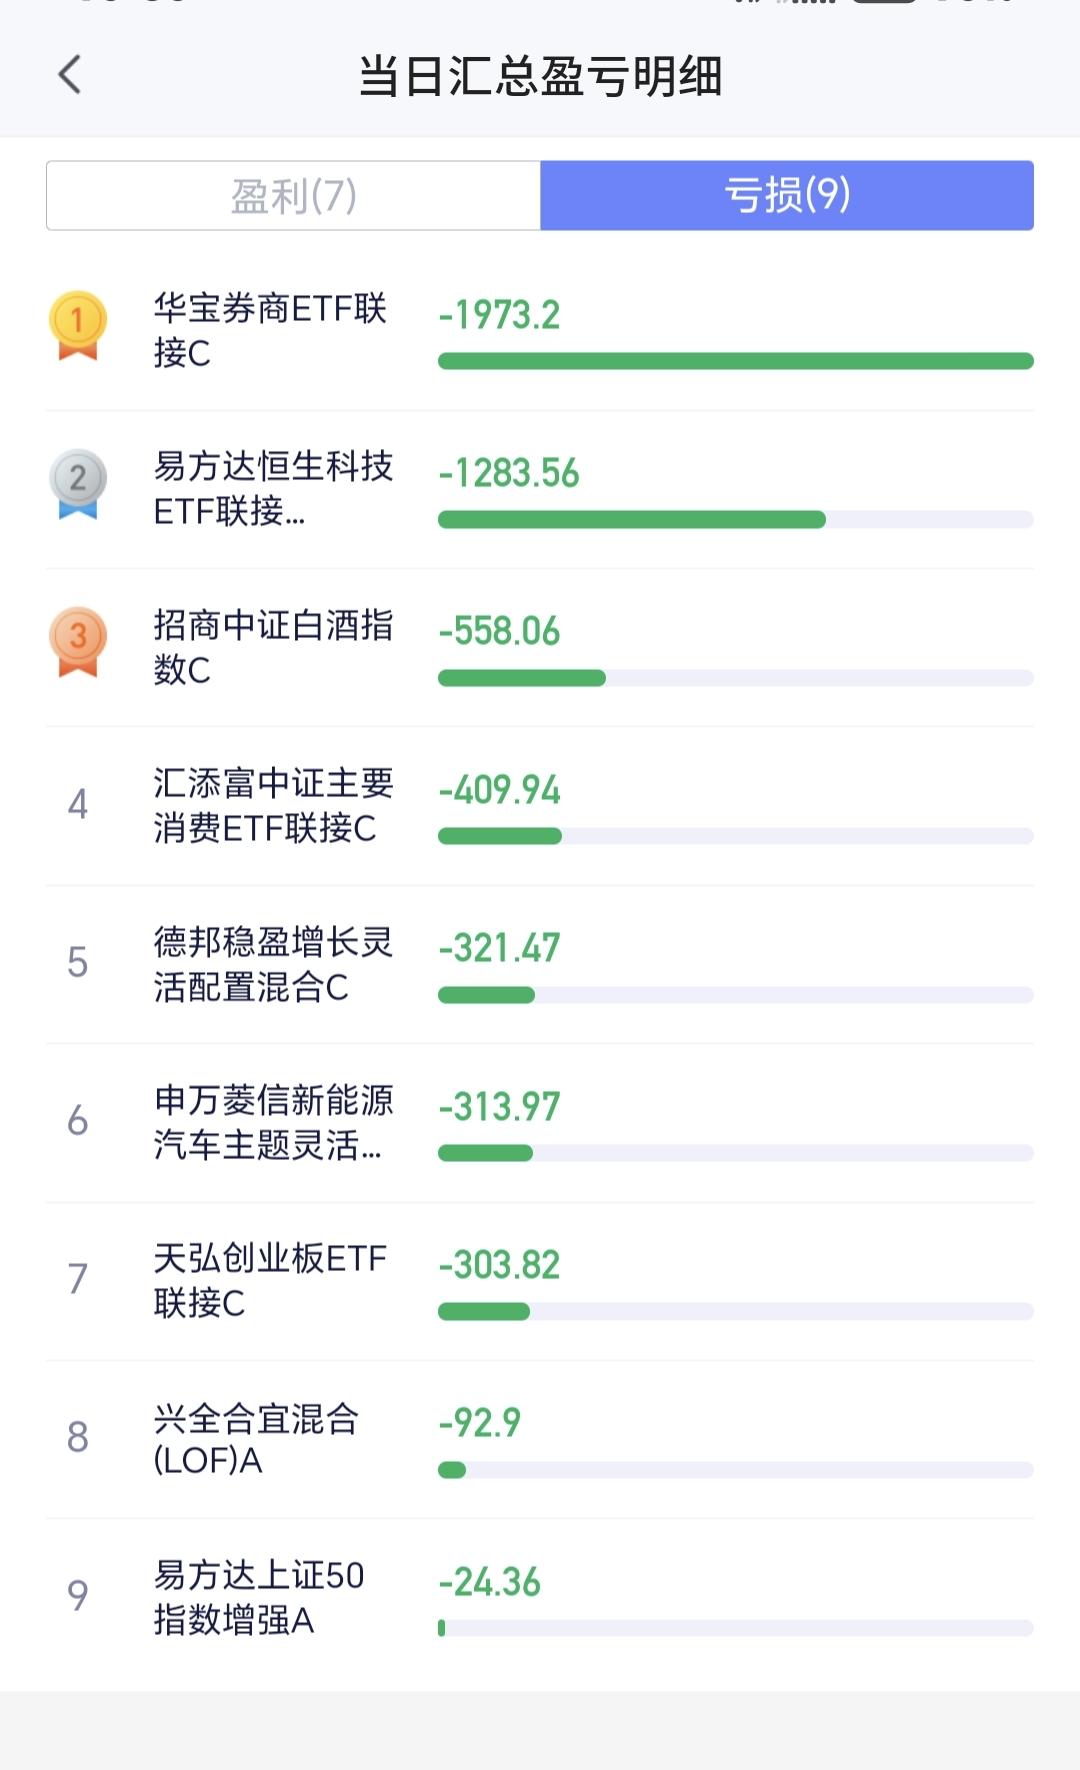Open 华宝券商ETF联接C fund entry
This screenshot has height=1770, width=1080.
[540, 331]
